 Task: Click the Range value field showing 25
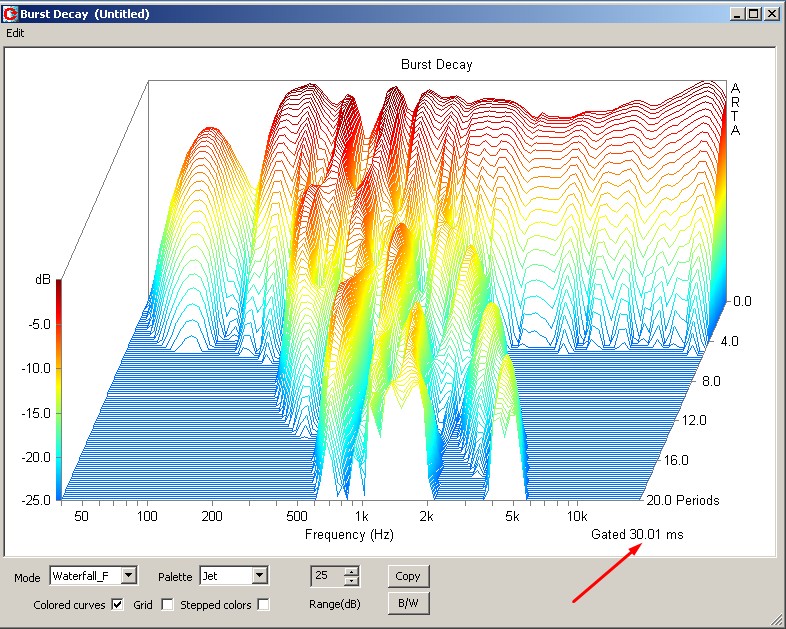click(326, 576)
